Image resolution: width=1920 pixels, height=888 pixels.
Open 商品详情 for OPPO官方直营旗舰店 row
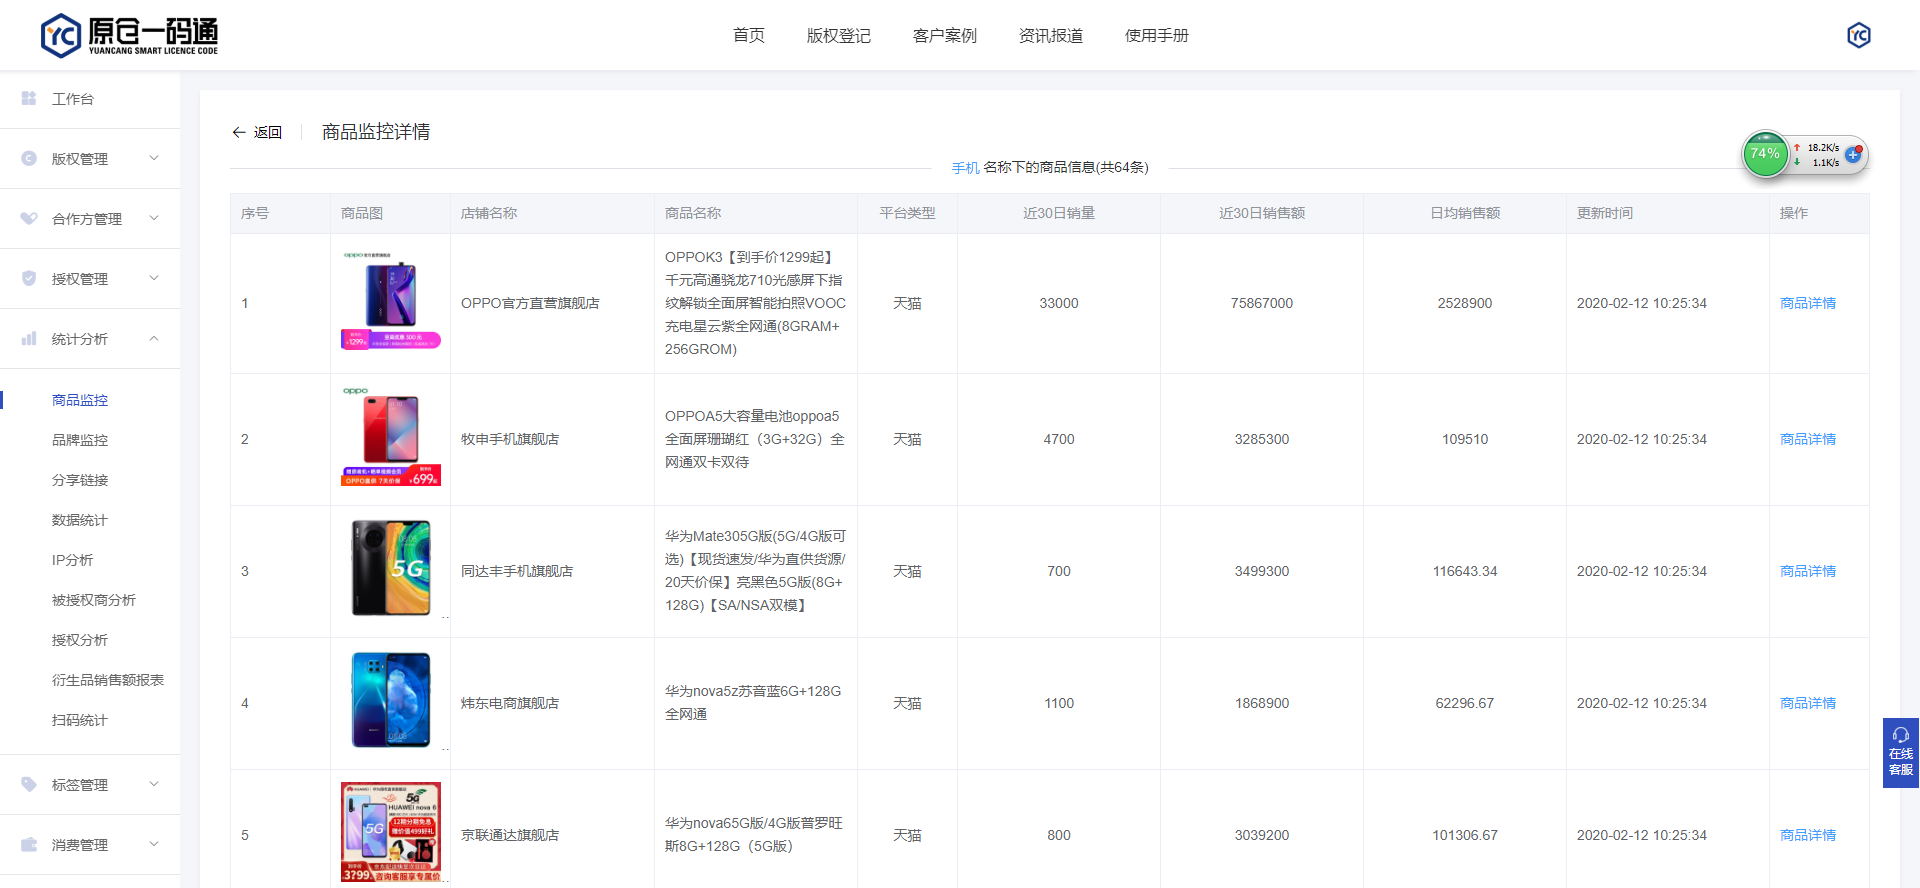pos(1808,303)
